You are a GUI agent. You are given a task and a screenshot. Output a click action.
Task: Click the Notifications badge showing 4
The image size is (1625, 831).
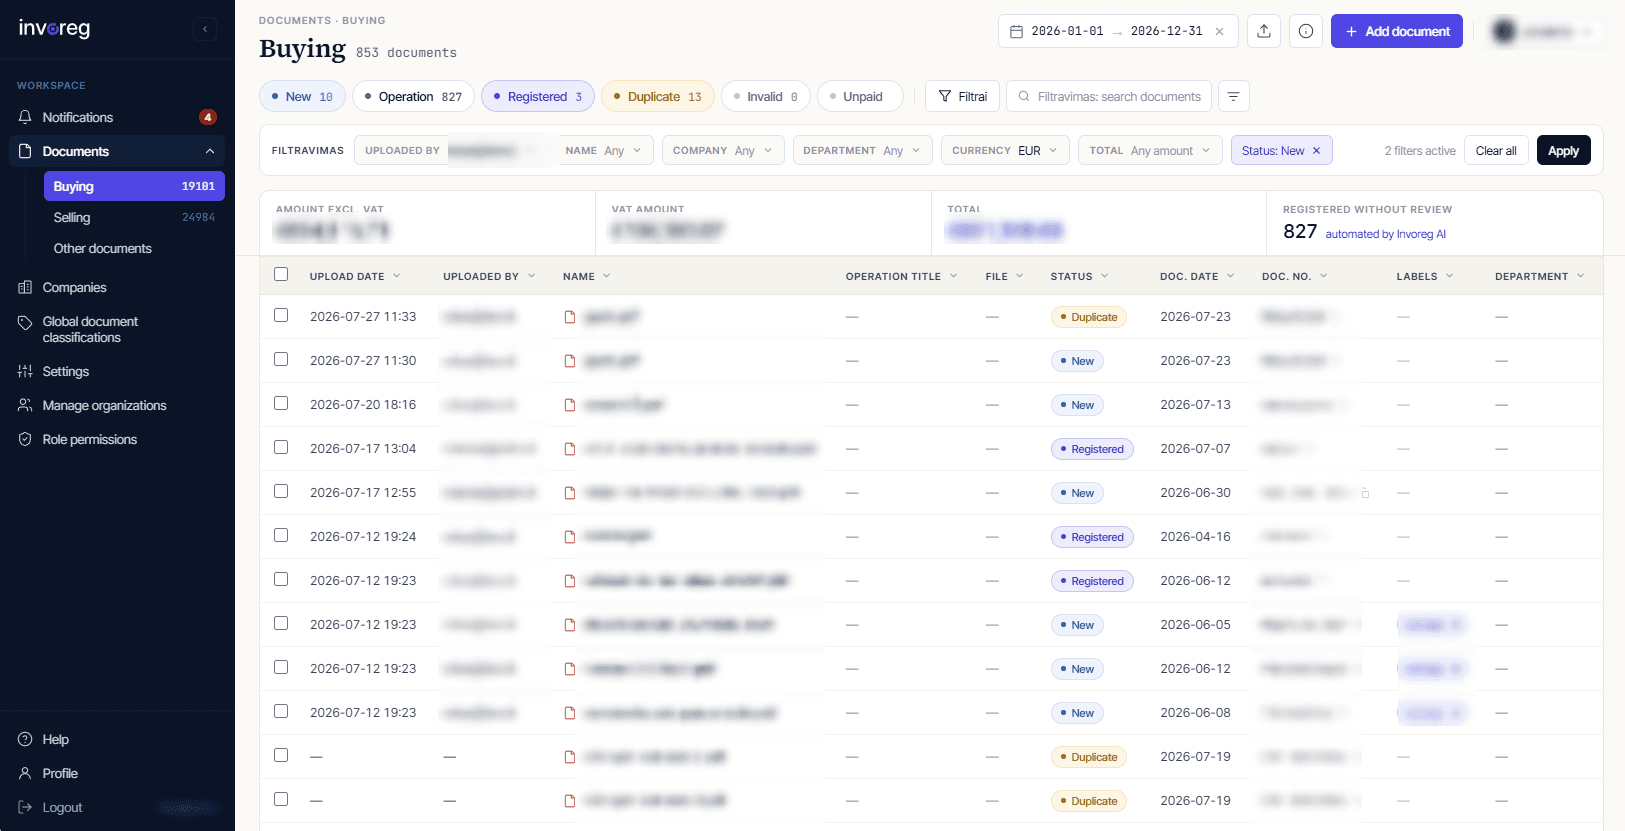pyautogui.click(x=208, y=117)
